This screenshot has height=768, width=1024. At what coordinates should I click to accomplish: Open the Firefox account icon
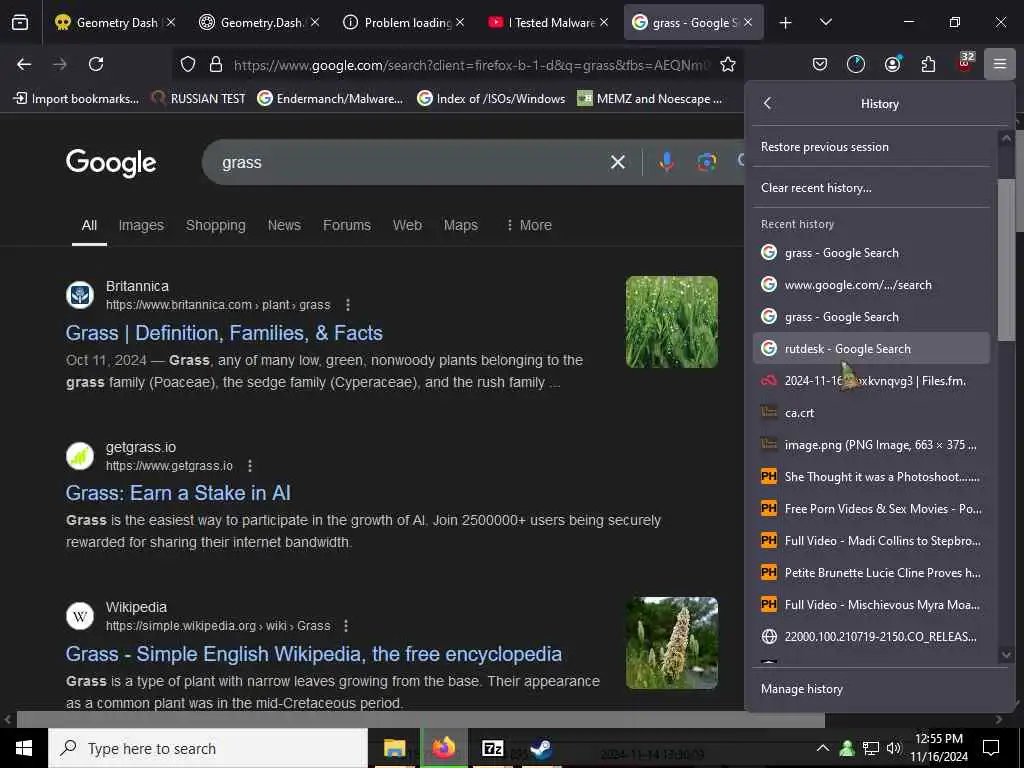892,64
